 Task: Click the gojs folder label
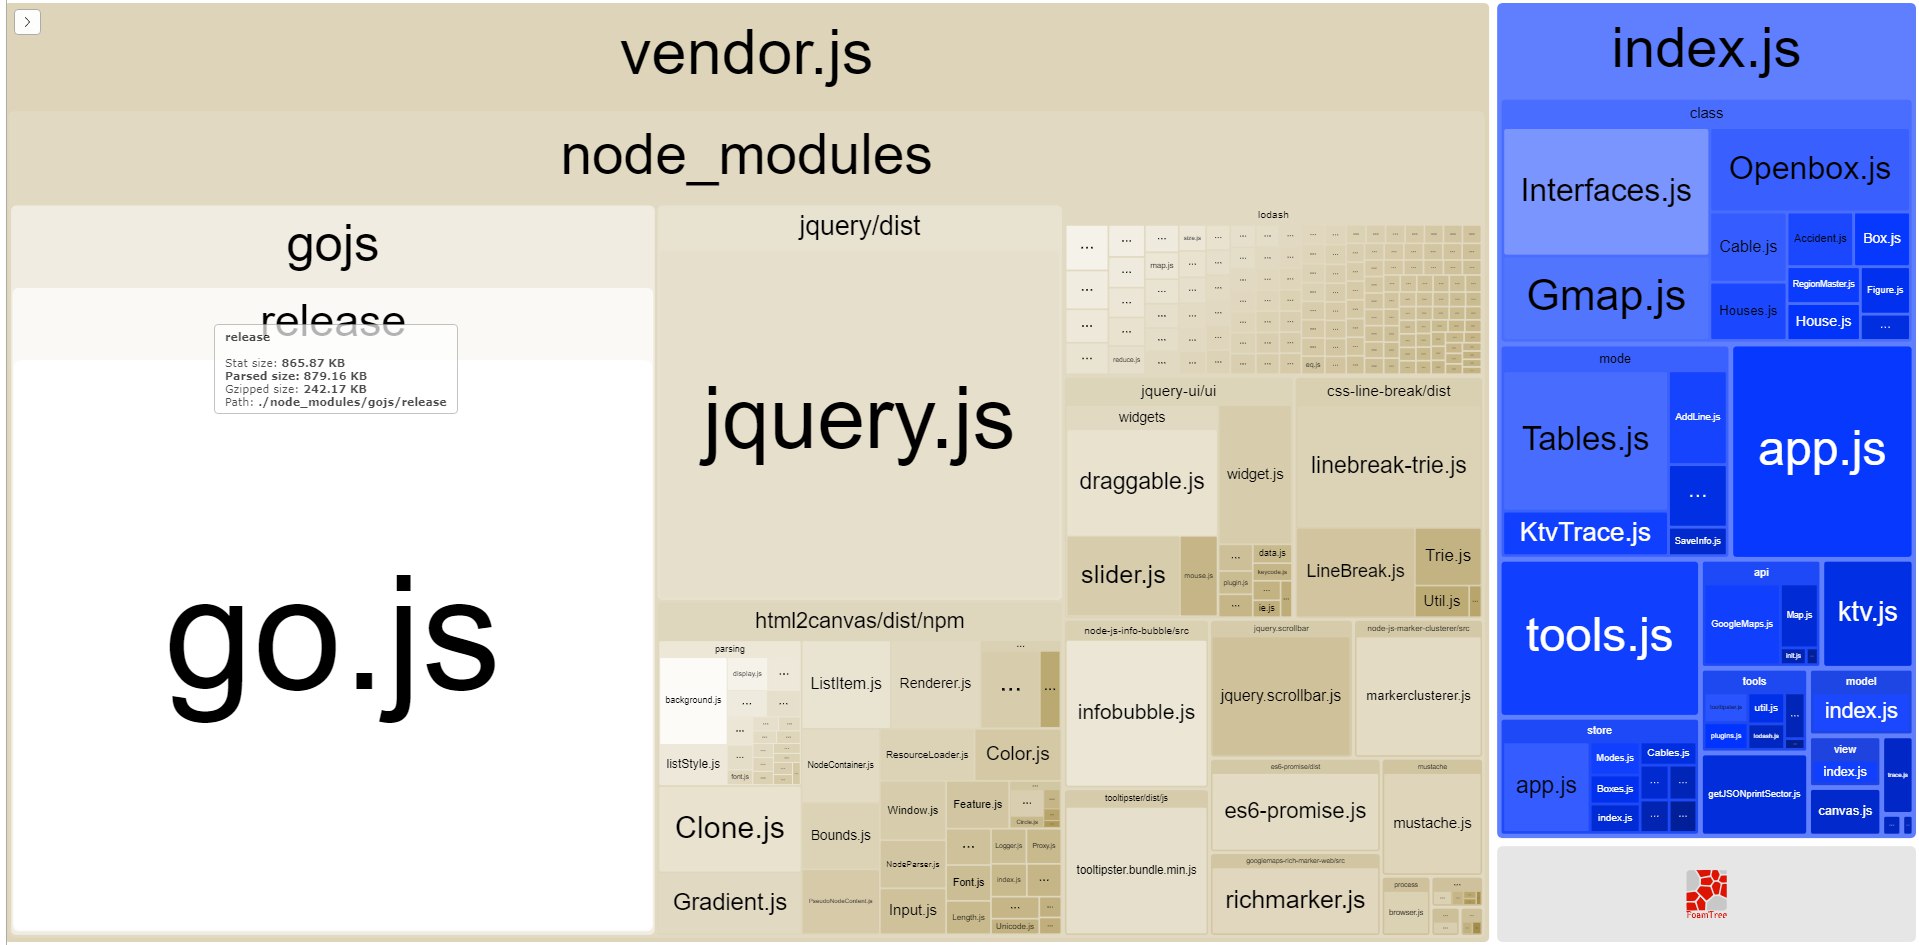tap(332, 245)
